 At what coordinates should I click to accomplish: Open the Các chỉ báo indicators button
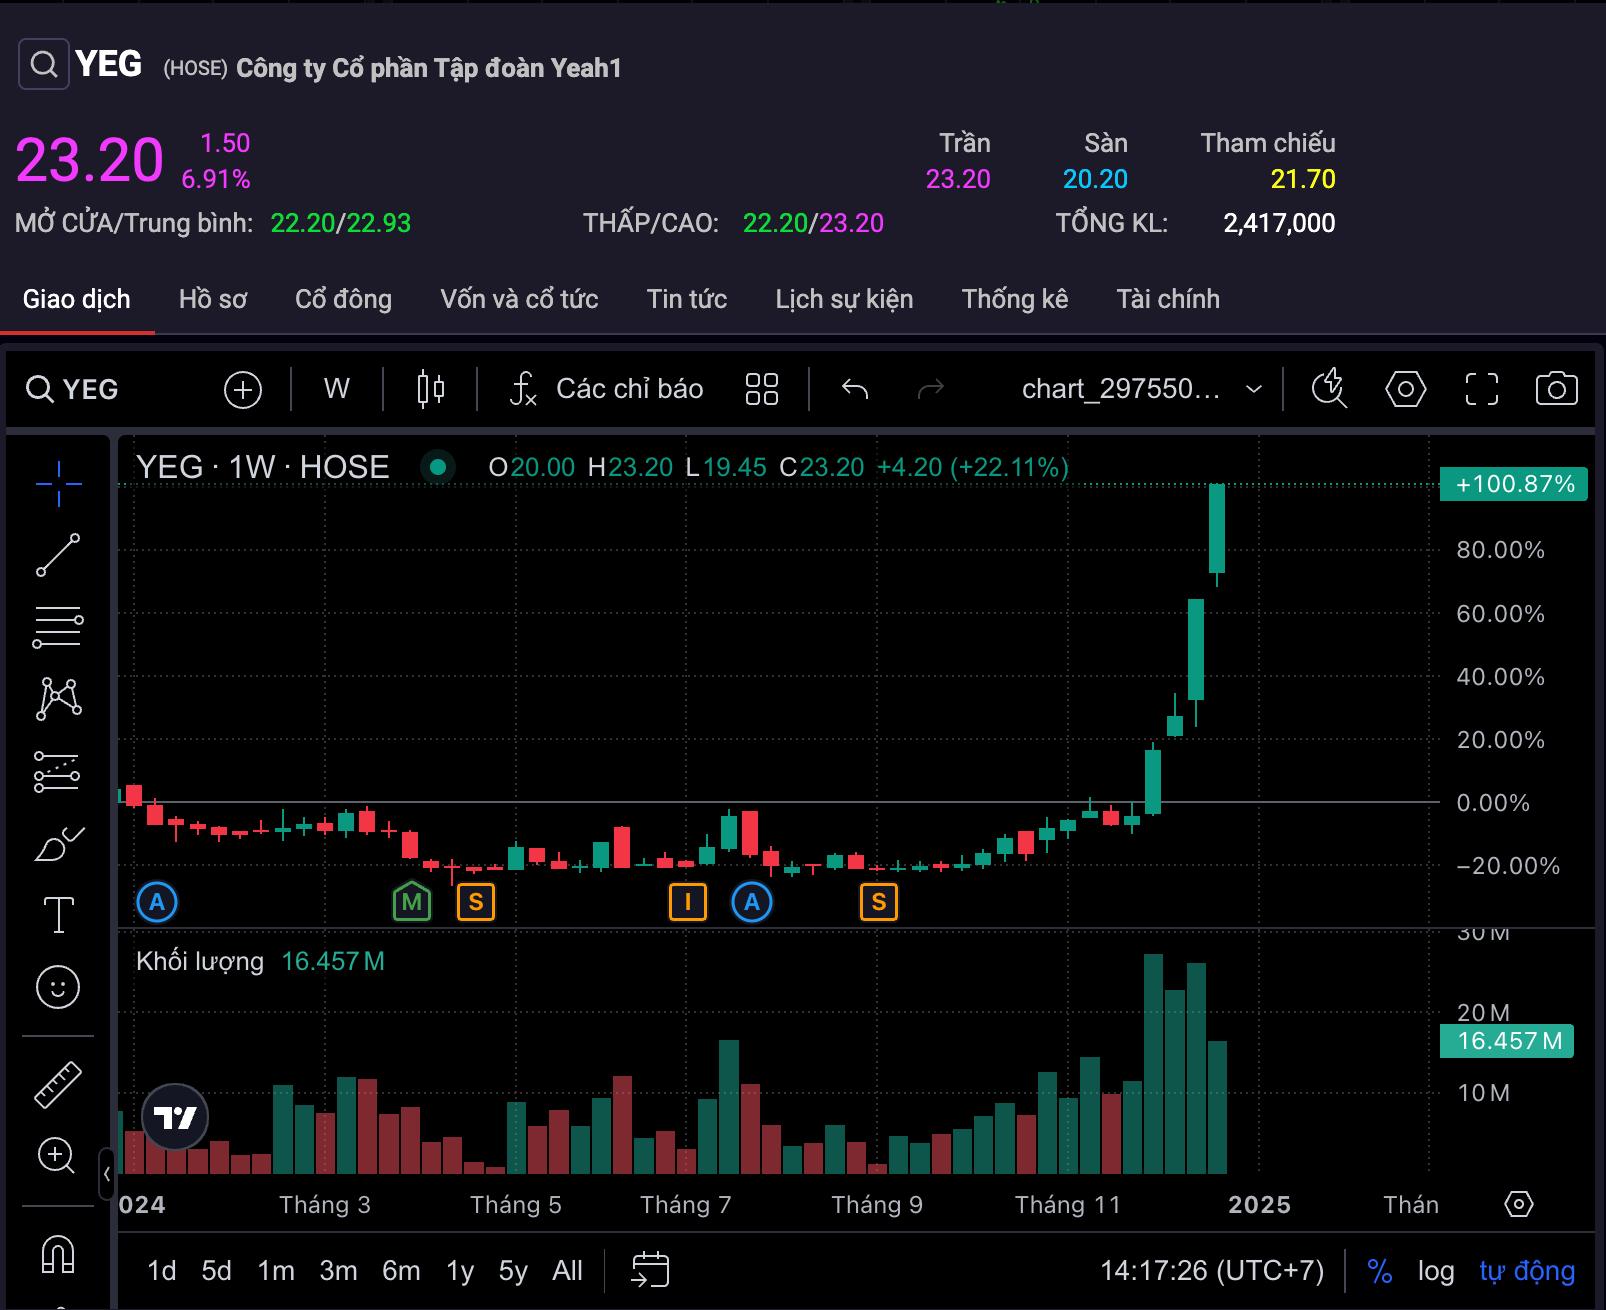pyautogui.click(x=606, y=389)
